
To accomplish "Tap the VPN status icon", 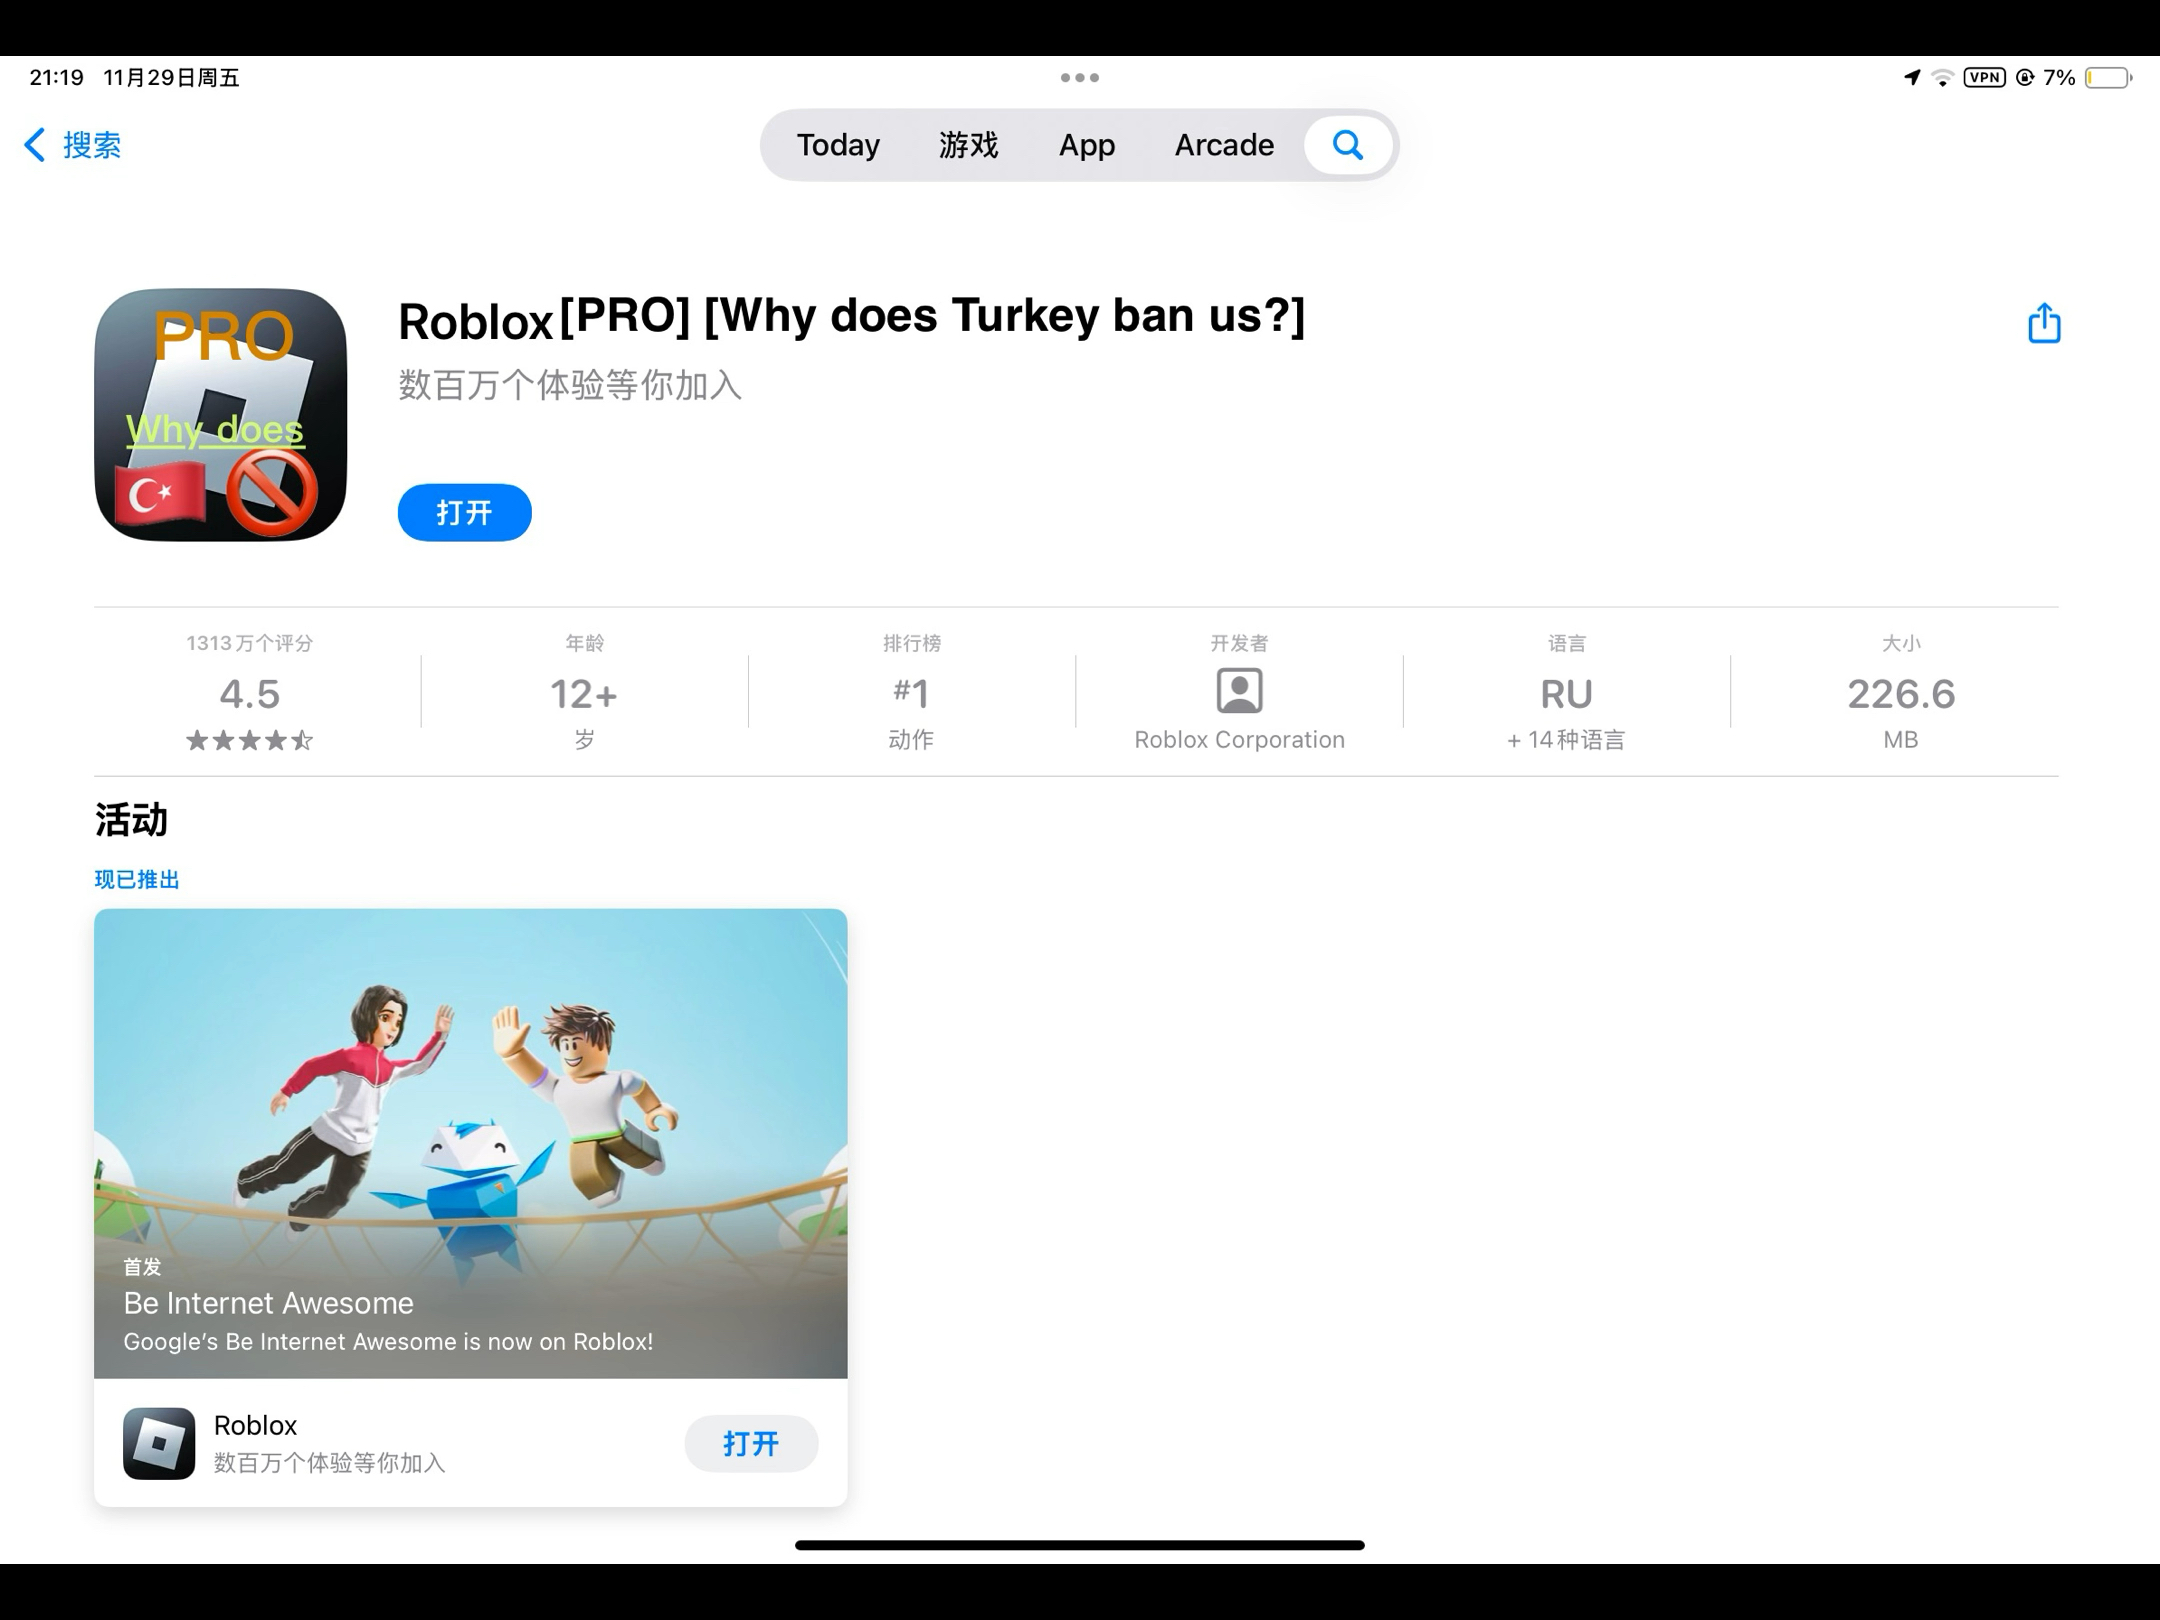I will 1984,77.
